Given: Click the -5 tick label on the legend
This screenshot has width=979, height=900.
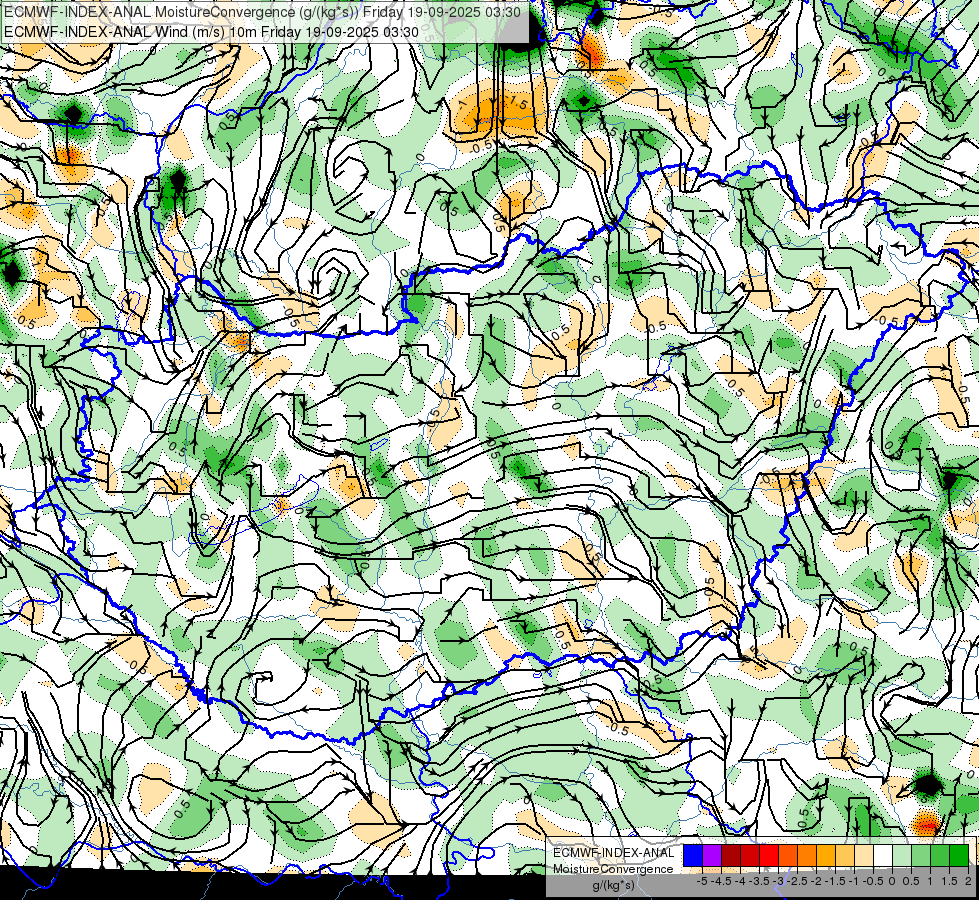Looking at the screenshot, I should point(702,881).
